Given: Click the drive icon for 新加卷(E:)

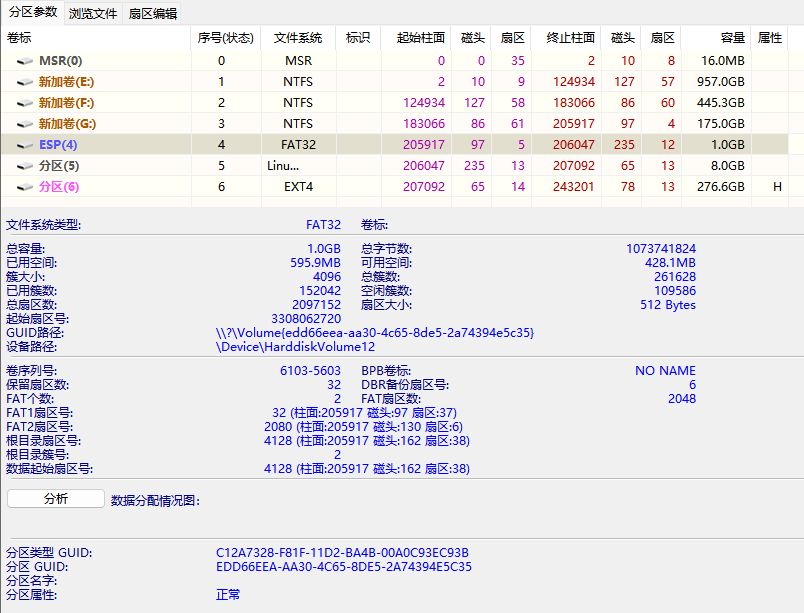Looking at the screenshot, I should tap(25, 82).
